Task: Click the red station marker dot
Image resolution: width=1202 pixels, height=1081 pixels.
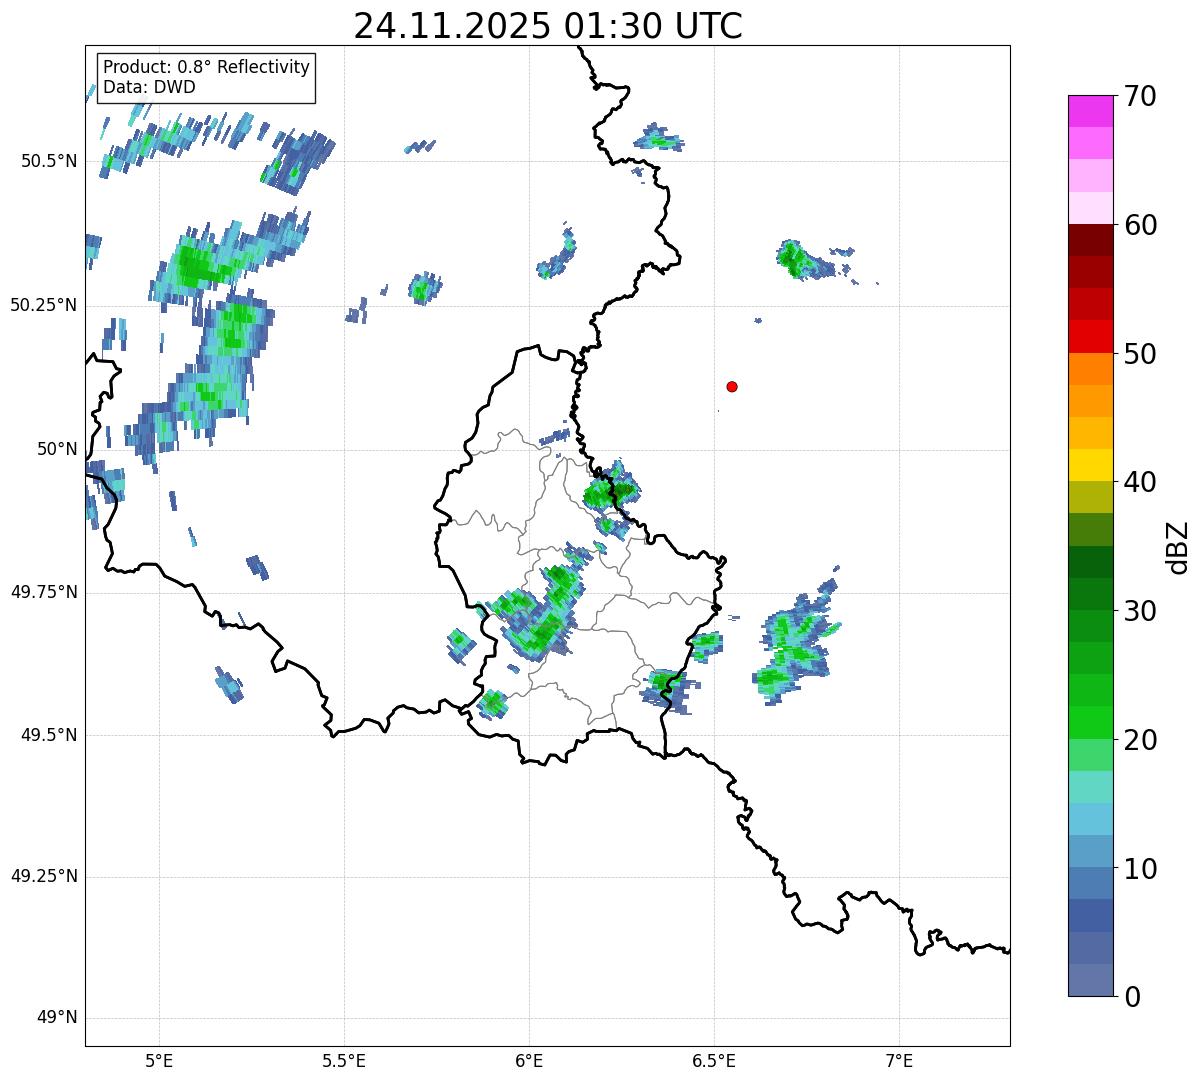Action: [732, 386]
